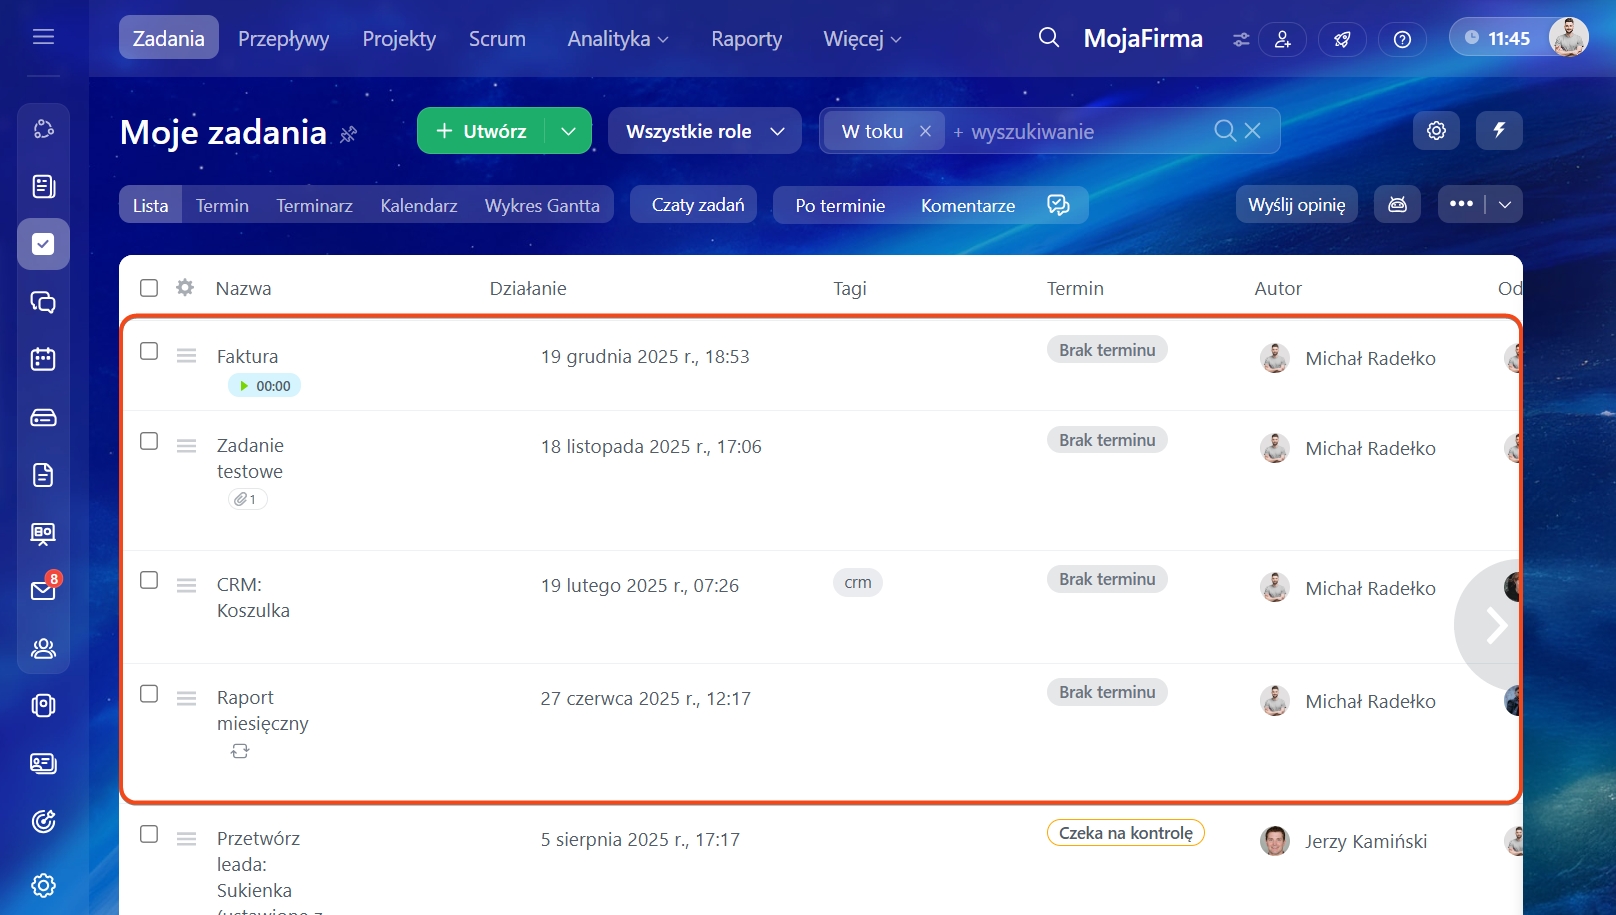The width and height of the screenshot is (1616, 915).
Task: Click the rocket icon in the top bar
Action: 1342,39
